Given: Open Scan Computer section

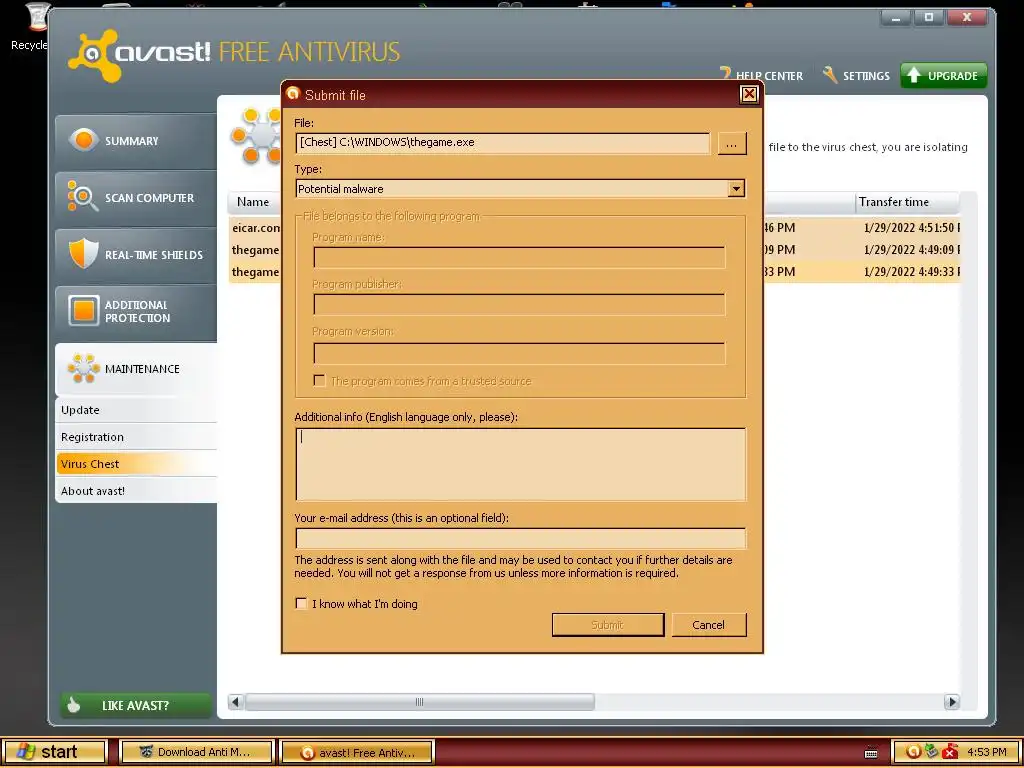Looking at the screenshot, I should coord(136,198).
